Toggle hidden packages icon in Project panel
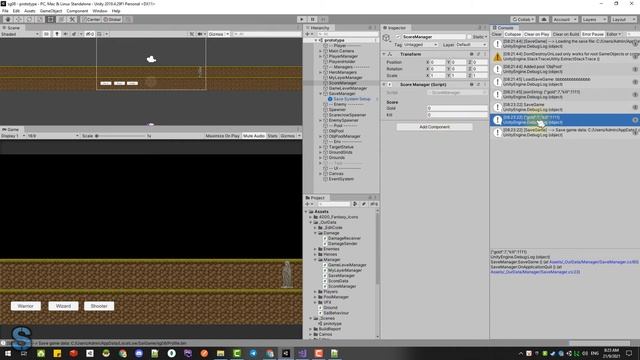The image size is (640, 360). pos(374,204)
